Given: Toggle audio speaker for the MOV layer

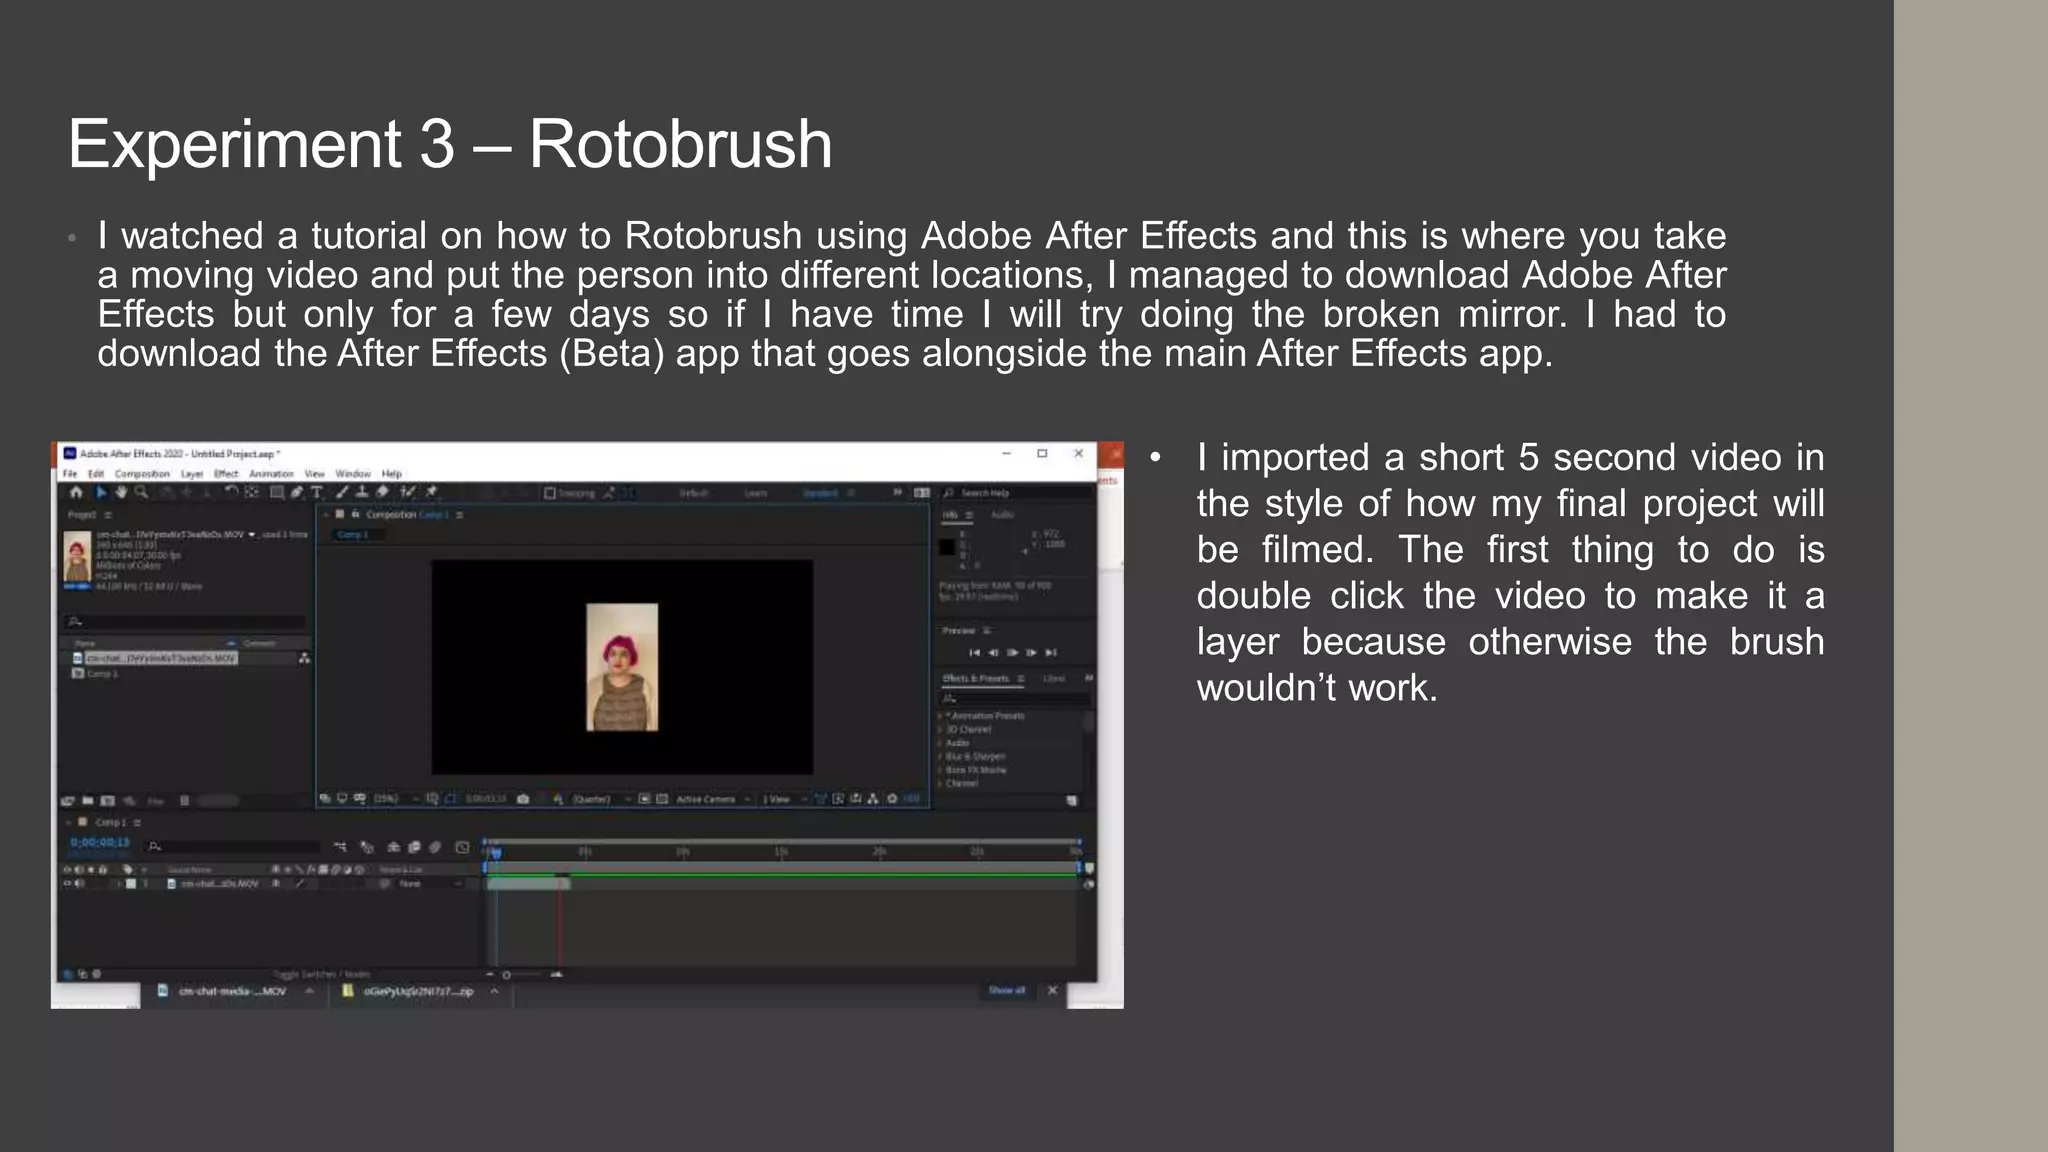Looking at the screenshot, I should click(80, 883).
